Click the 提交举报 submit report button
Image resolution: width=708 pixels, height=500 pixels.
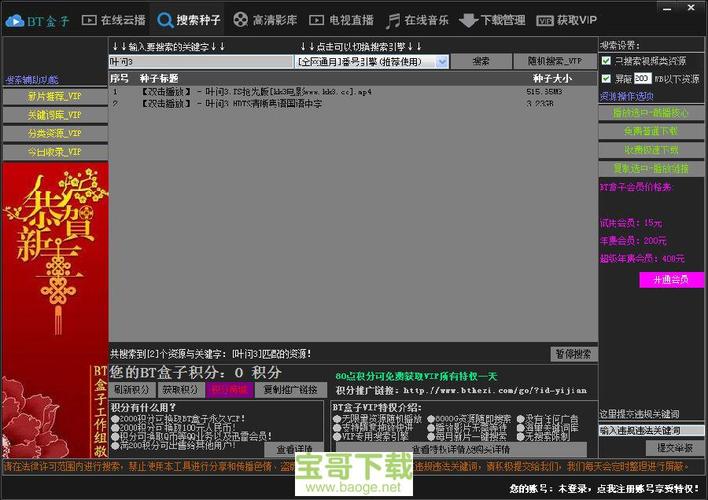(675, 448)
